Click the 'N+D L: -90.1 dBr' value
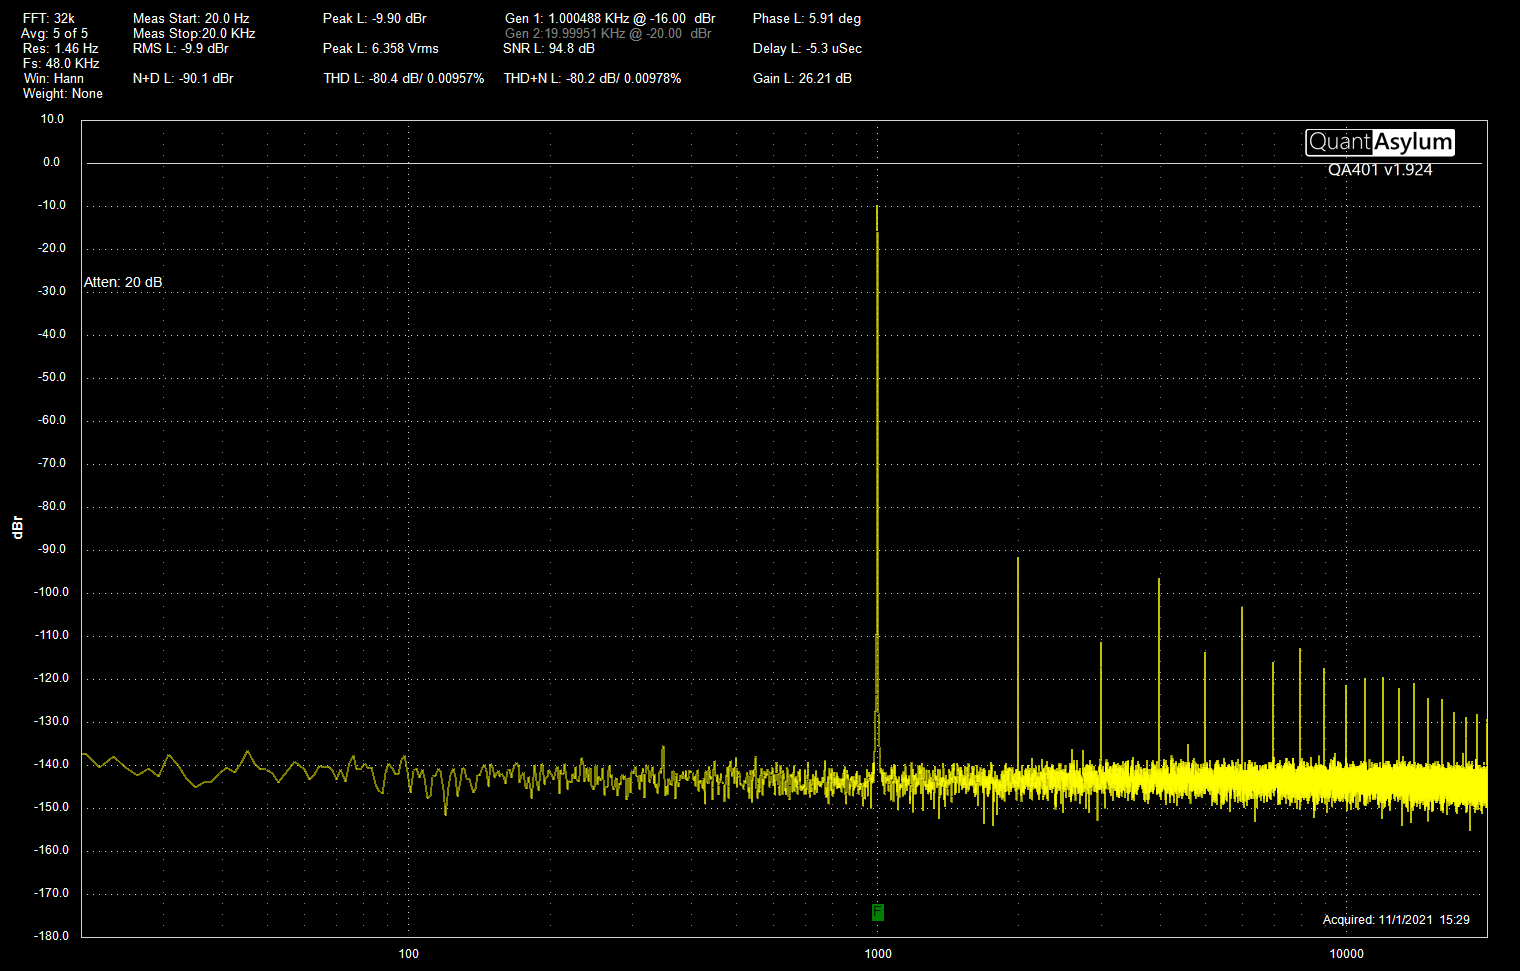This screenshot has height=971, width=1520. click(x=183, y=78)
